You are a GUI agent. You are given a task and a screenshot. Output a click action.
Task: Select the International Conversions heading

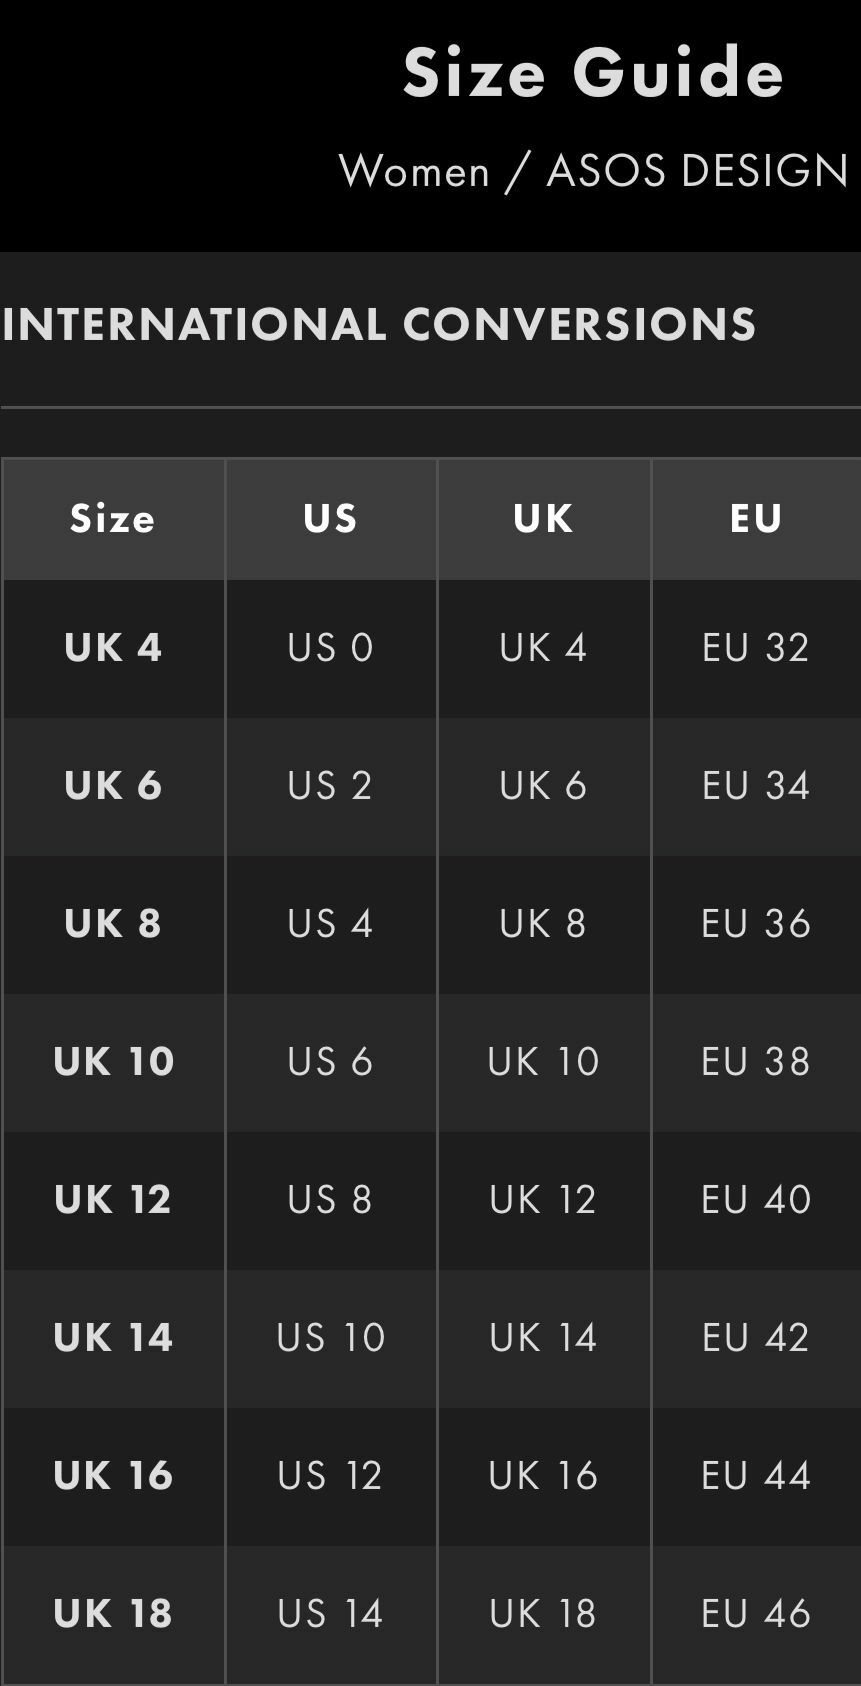pos(379,325)
